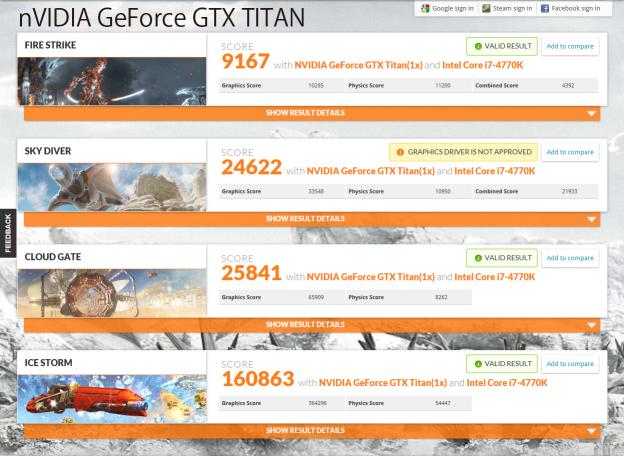Viewport: 624px width, 456px height.
Task: Click the Steam sign in icon
Action: tap(486, 8)
